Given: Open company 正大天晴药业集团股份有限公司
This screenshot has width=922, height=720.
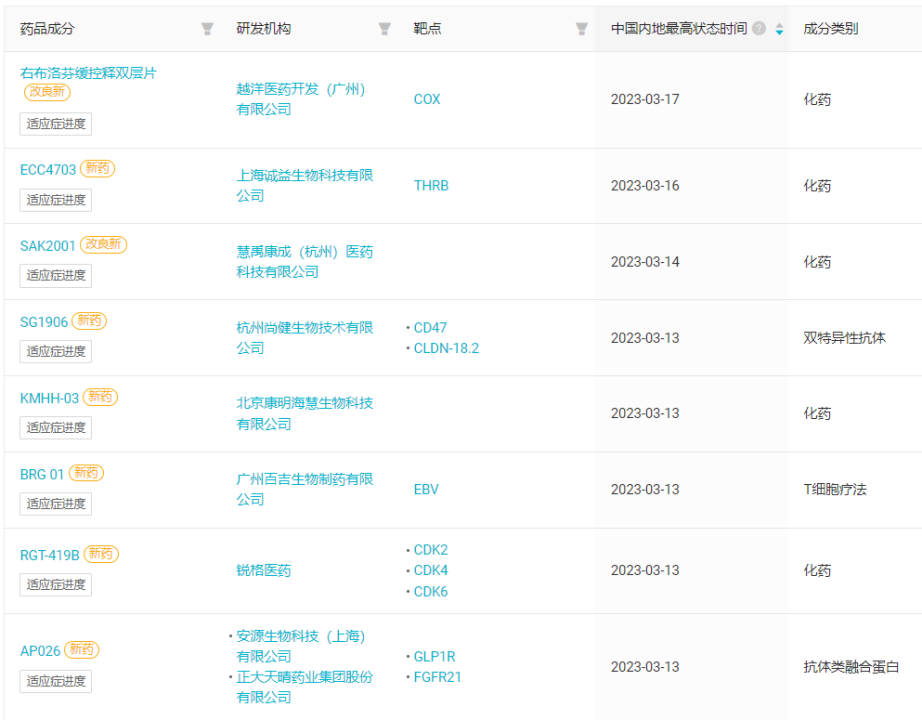Looking at the screenshot, I should point(305,687).
